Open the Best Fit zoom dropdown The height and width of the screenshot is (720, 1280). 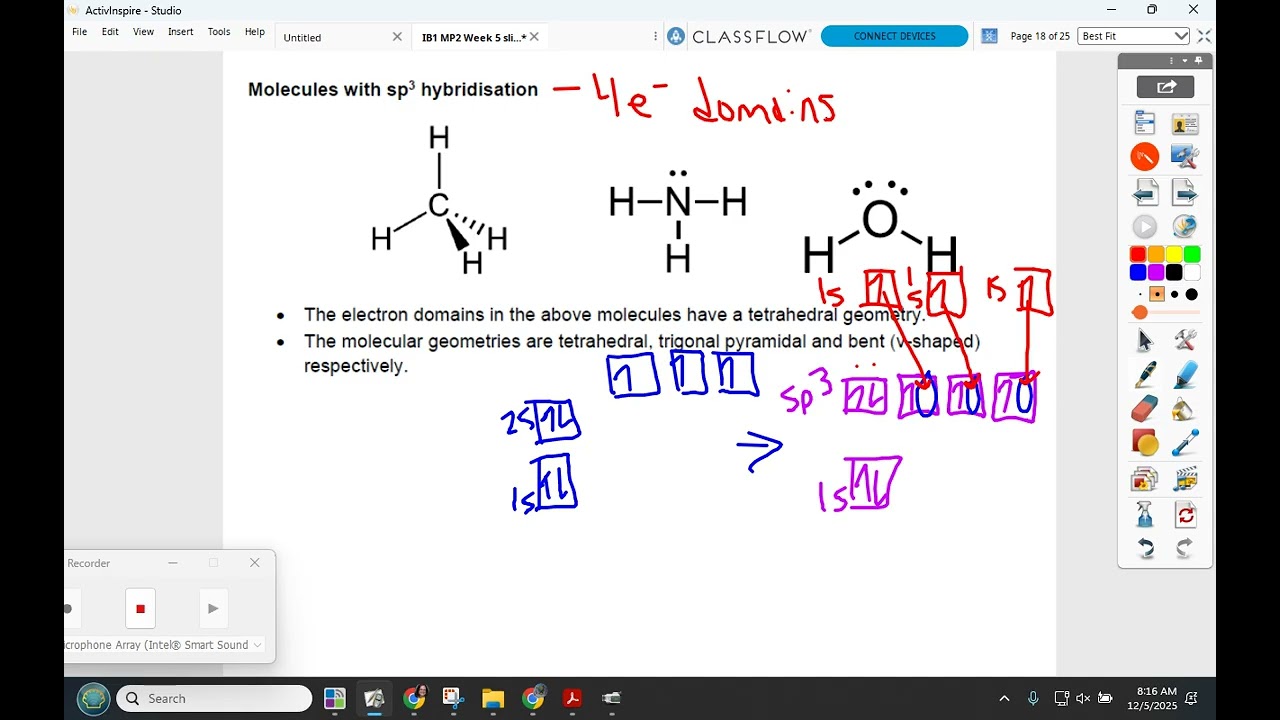coord(1134,36)
